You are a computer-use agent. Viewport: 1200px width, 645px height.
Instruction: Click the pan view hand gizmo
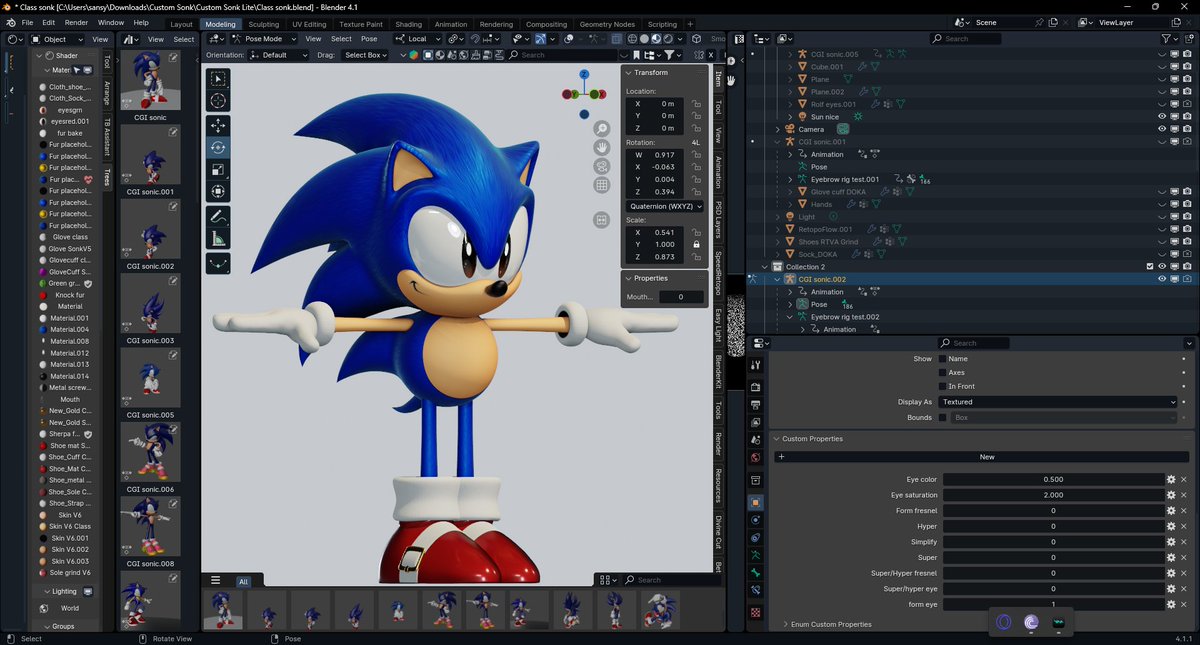(x=602, y=147)
